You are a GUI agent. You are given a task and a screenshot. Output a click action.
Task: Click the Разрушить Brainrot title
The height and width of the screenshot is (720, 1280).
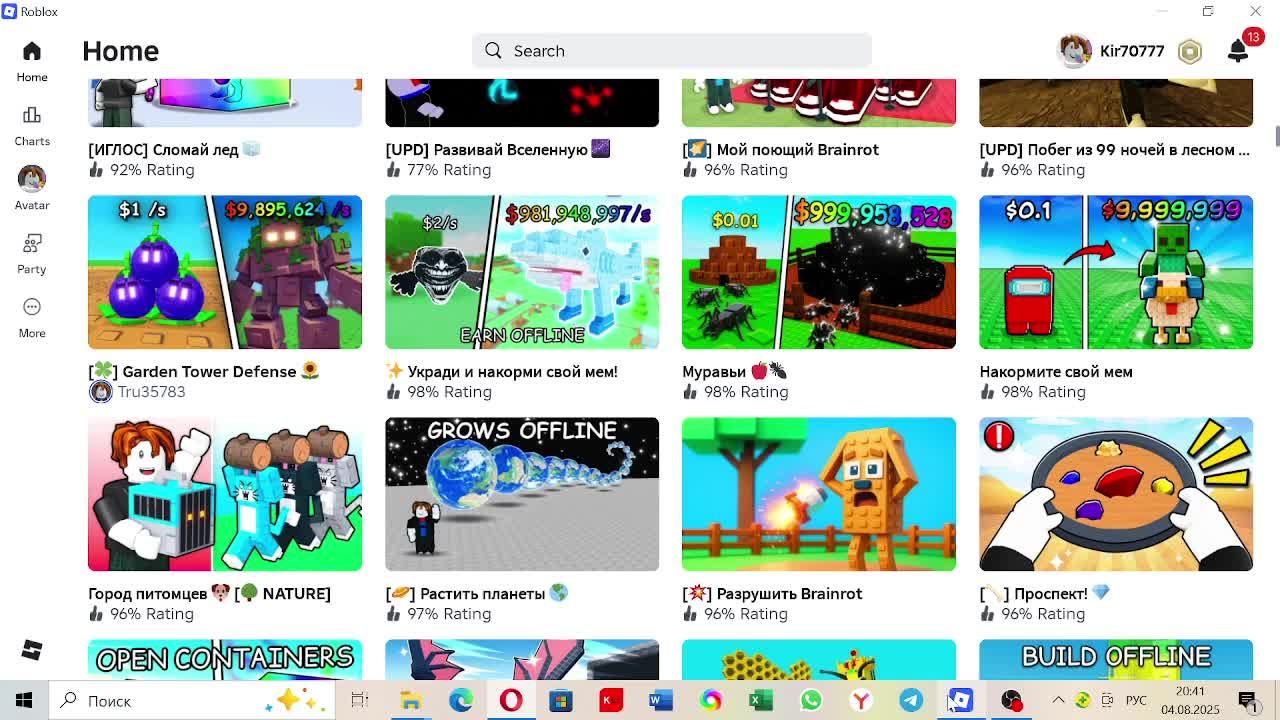(x=772, y=593)
